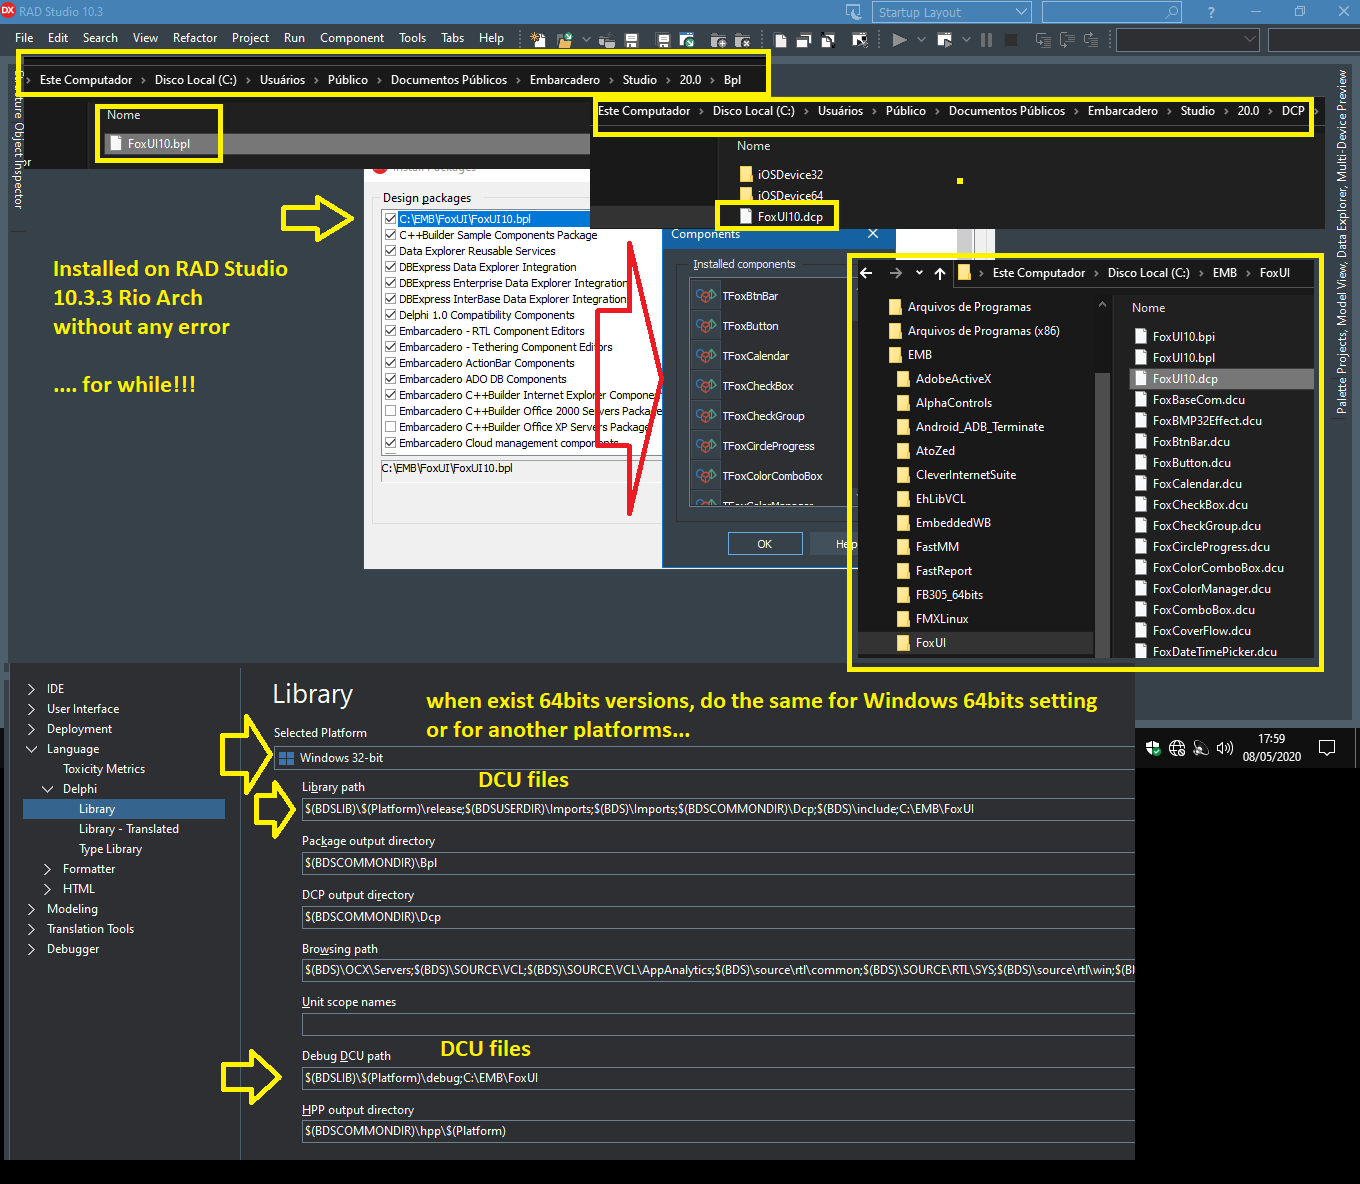Click the TFoxCalendar component icon
The height and width of the screenshot is (1184, 1360).
706,356
